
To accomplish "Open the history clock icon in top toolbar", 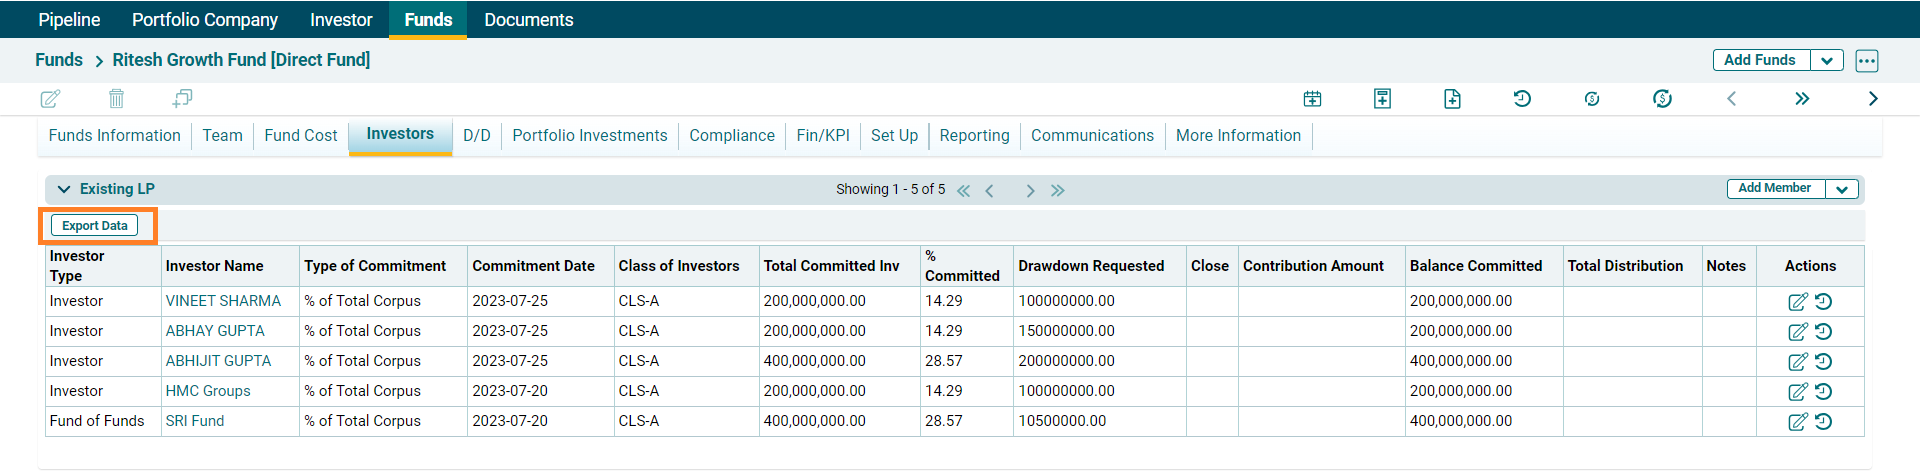I will tap(1522, 98).
